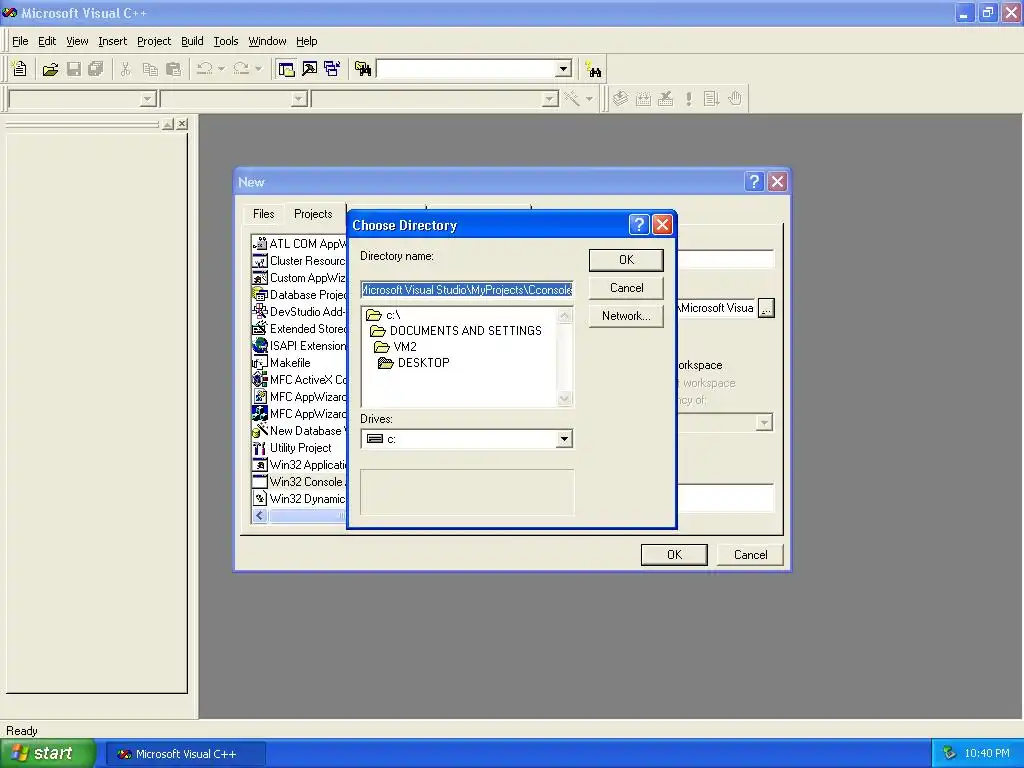Screen dimensions: 1024x768
Task: Open the WizardBar actions dropdown arrow
Action: tap(589, 99)
